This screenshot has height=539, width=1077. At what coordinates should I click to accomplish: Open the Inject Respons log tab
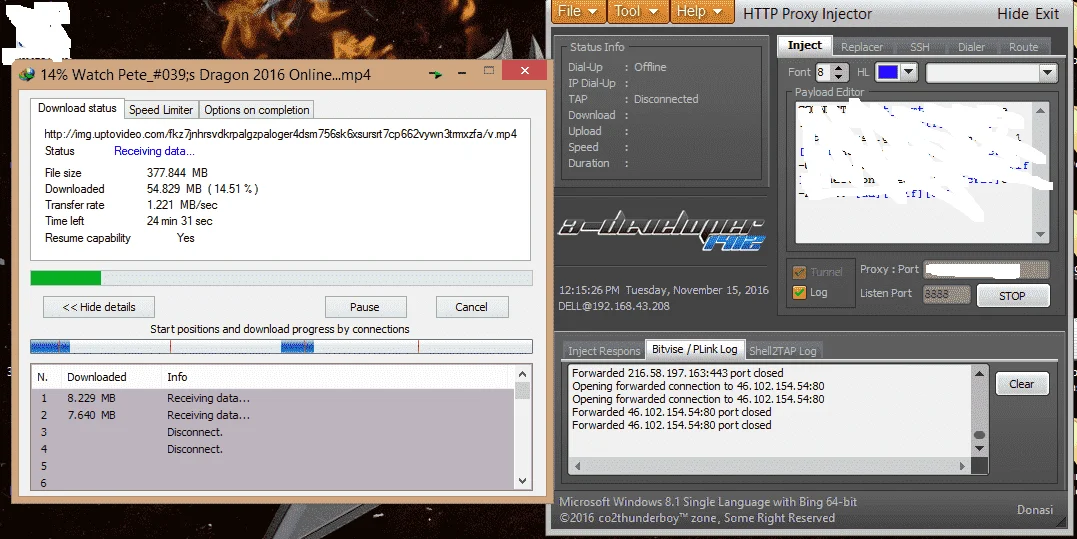604,351
